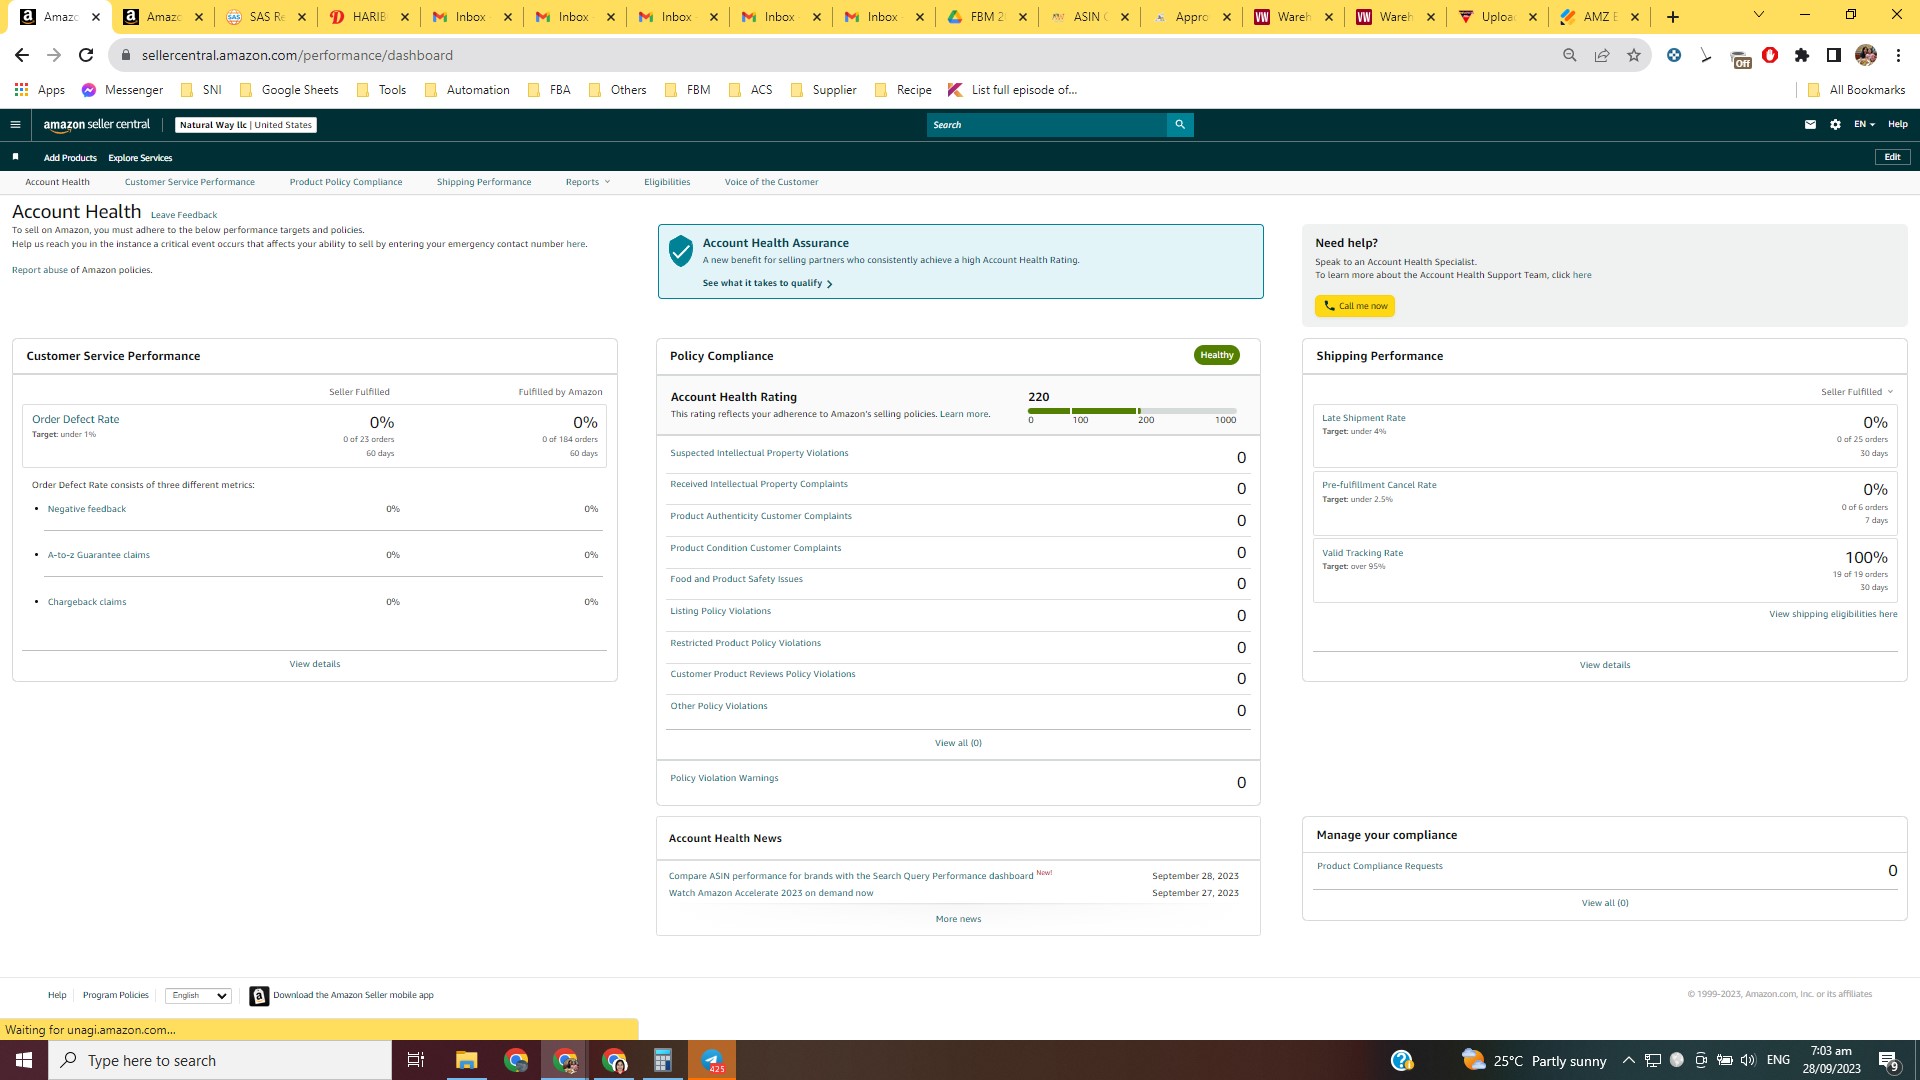Go to the Shipping Performance tab

(484, 182)
